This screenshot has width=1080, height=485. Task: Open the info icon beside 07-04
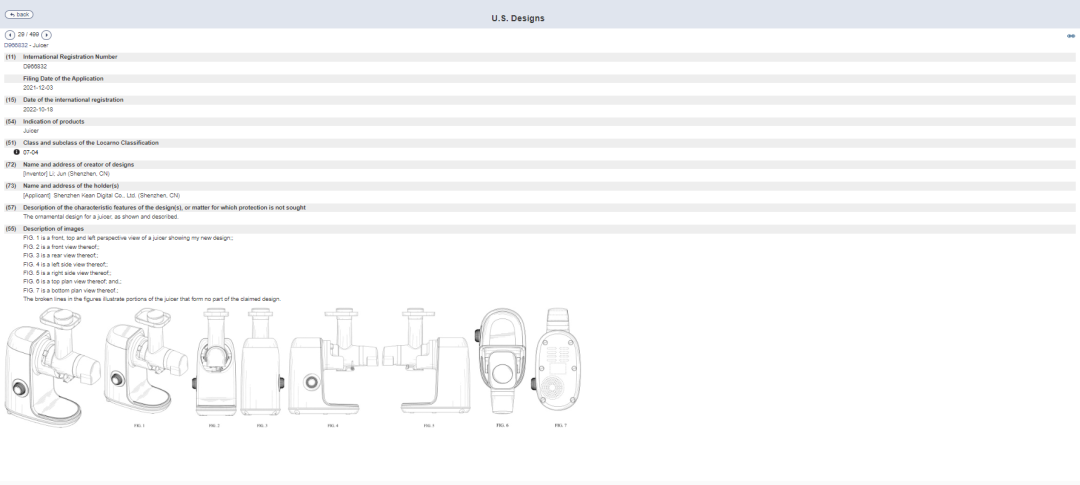click(x=17, y=152)
